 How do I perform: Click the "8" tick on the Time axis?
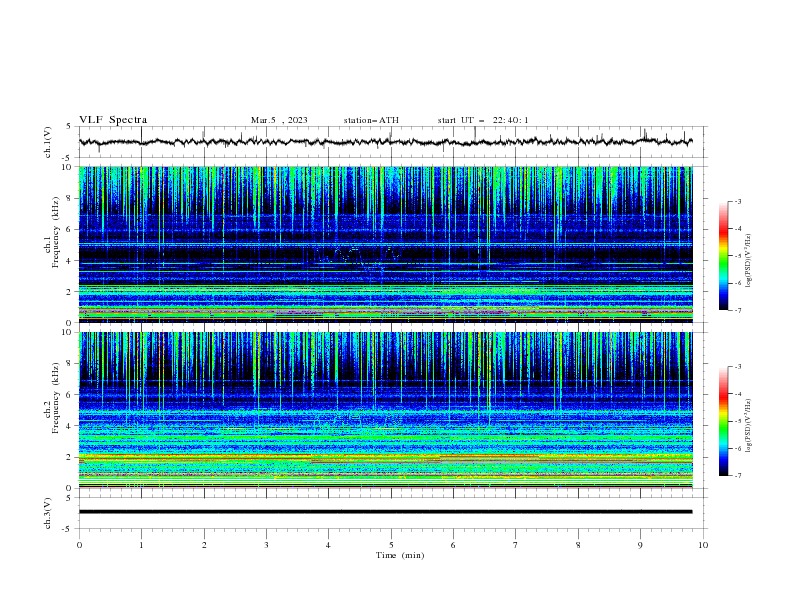[578, 545]
